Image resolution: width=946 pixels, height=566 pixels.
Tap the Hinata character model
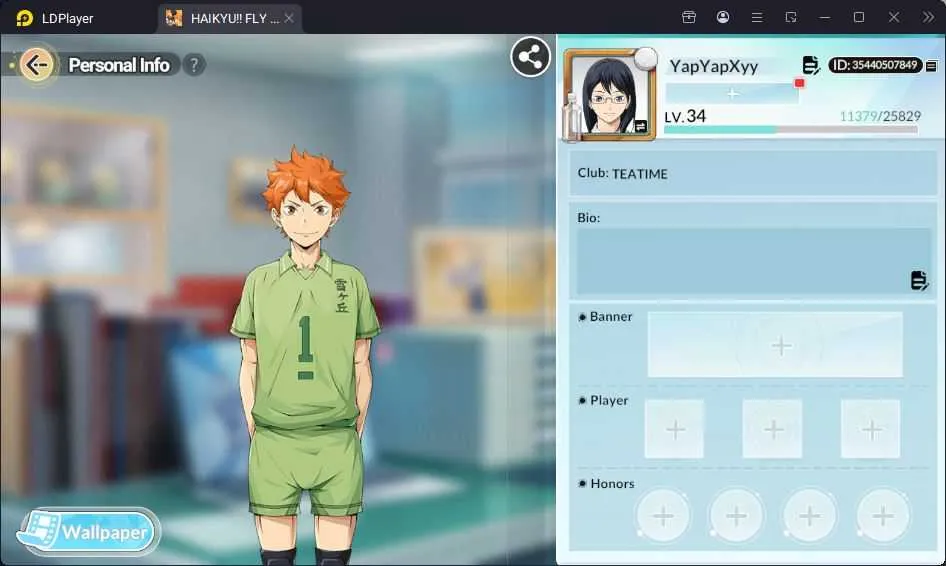305,356
